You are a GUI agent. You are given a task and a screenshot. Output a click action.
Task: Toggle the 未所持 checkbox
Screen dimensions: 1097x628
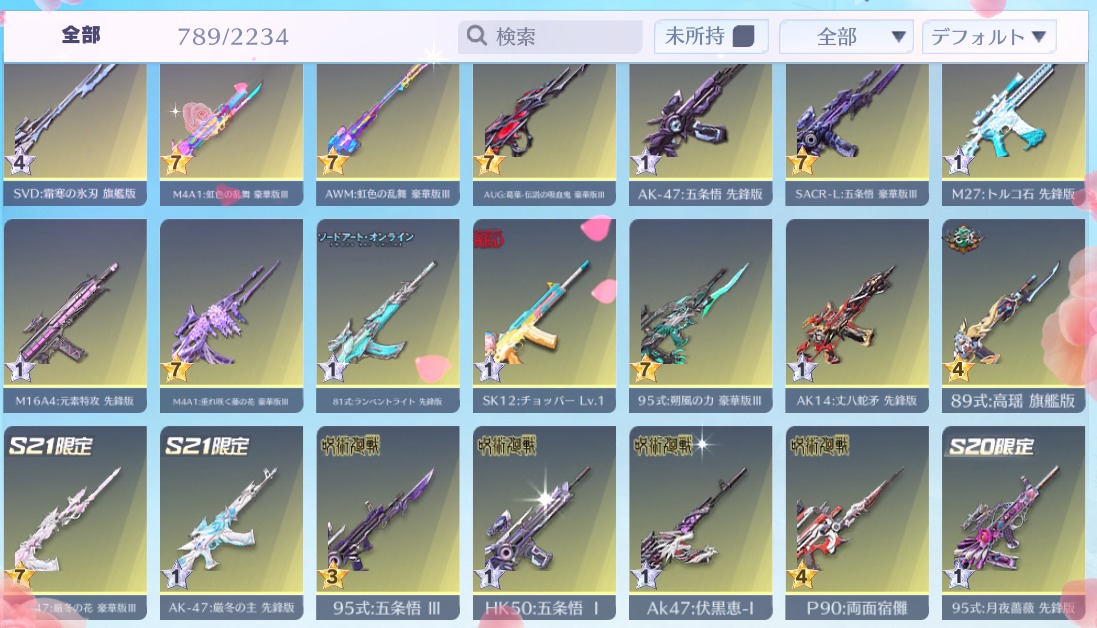743,36
